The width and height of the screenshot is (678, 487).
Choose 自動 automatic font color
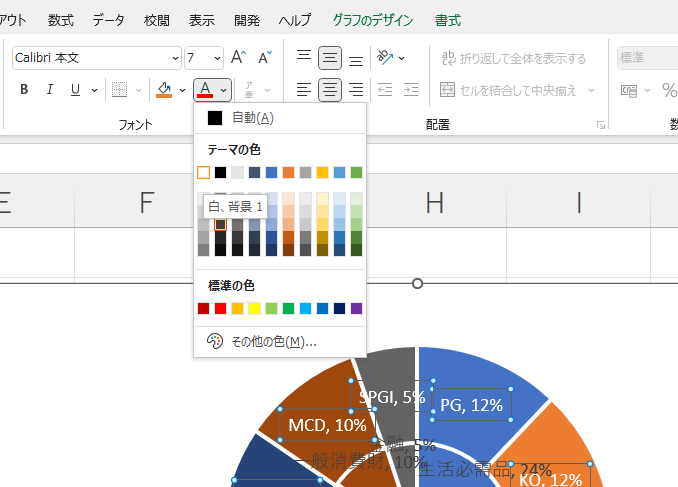point(280,118)
